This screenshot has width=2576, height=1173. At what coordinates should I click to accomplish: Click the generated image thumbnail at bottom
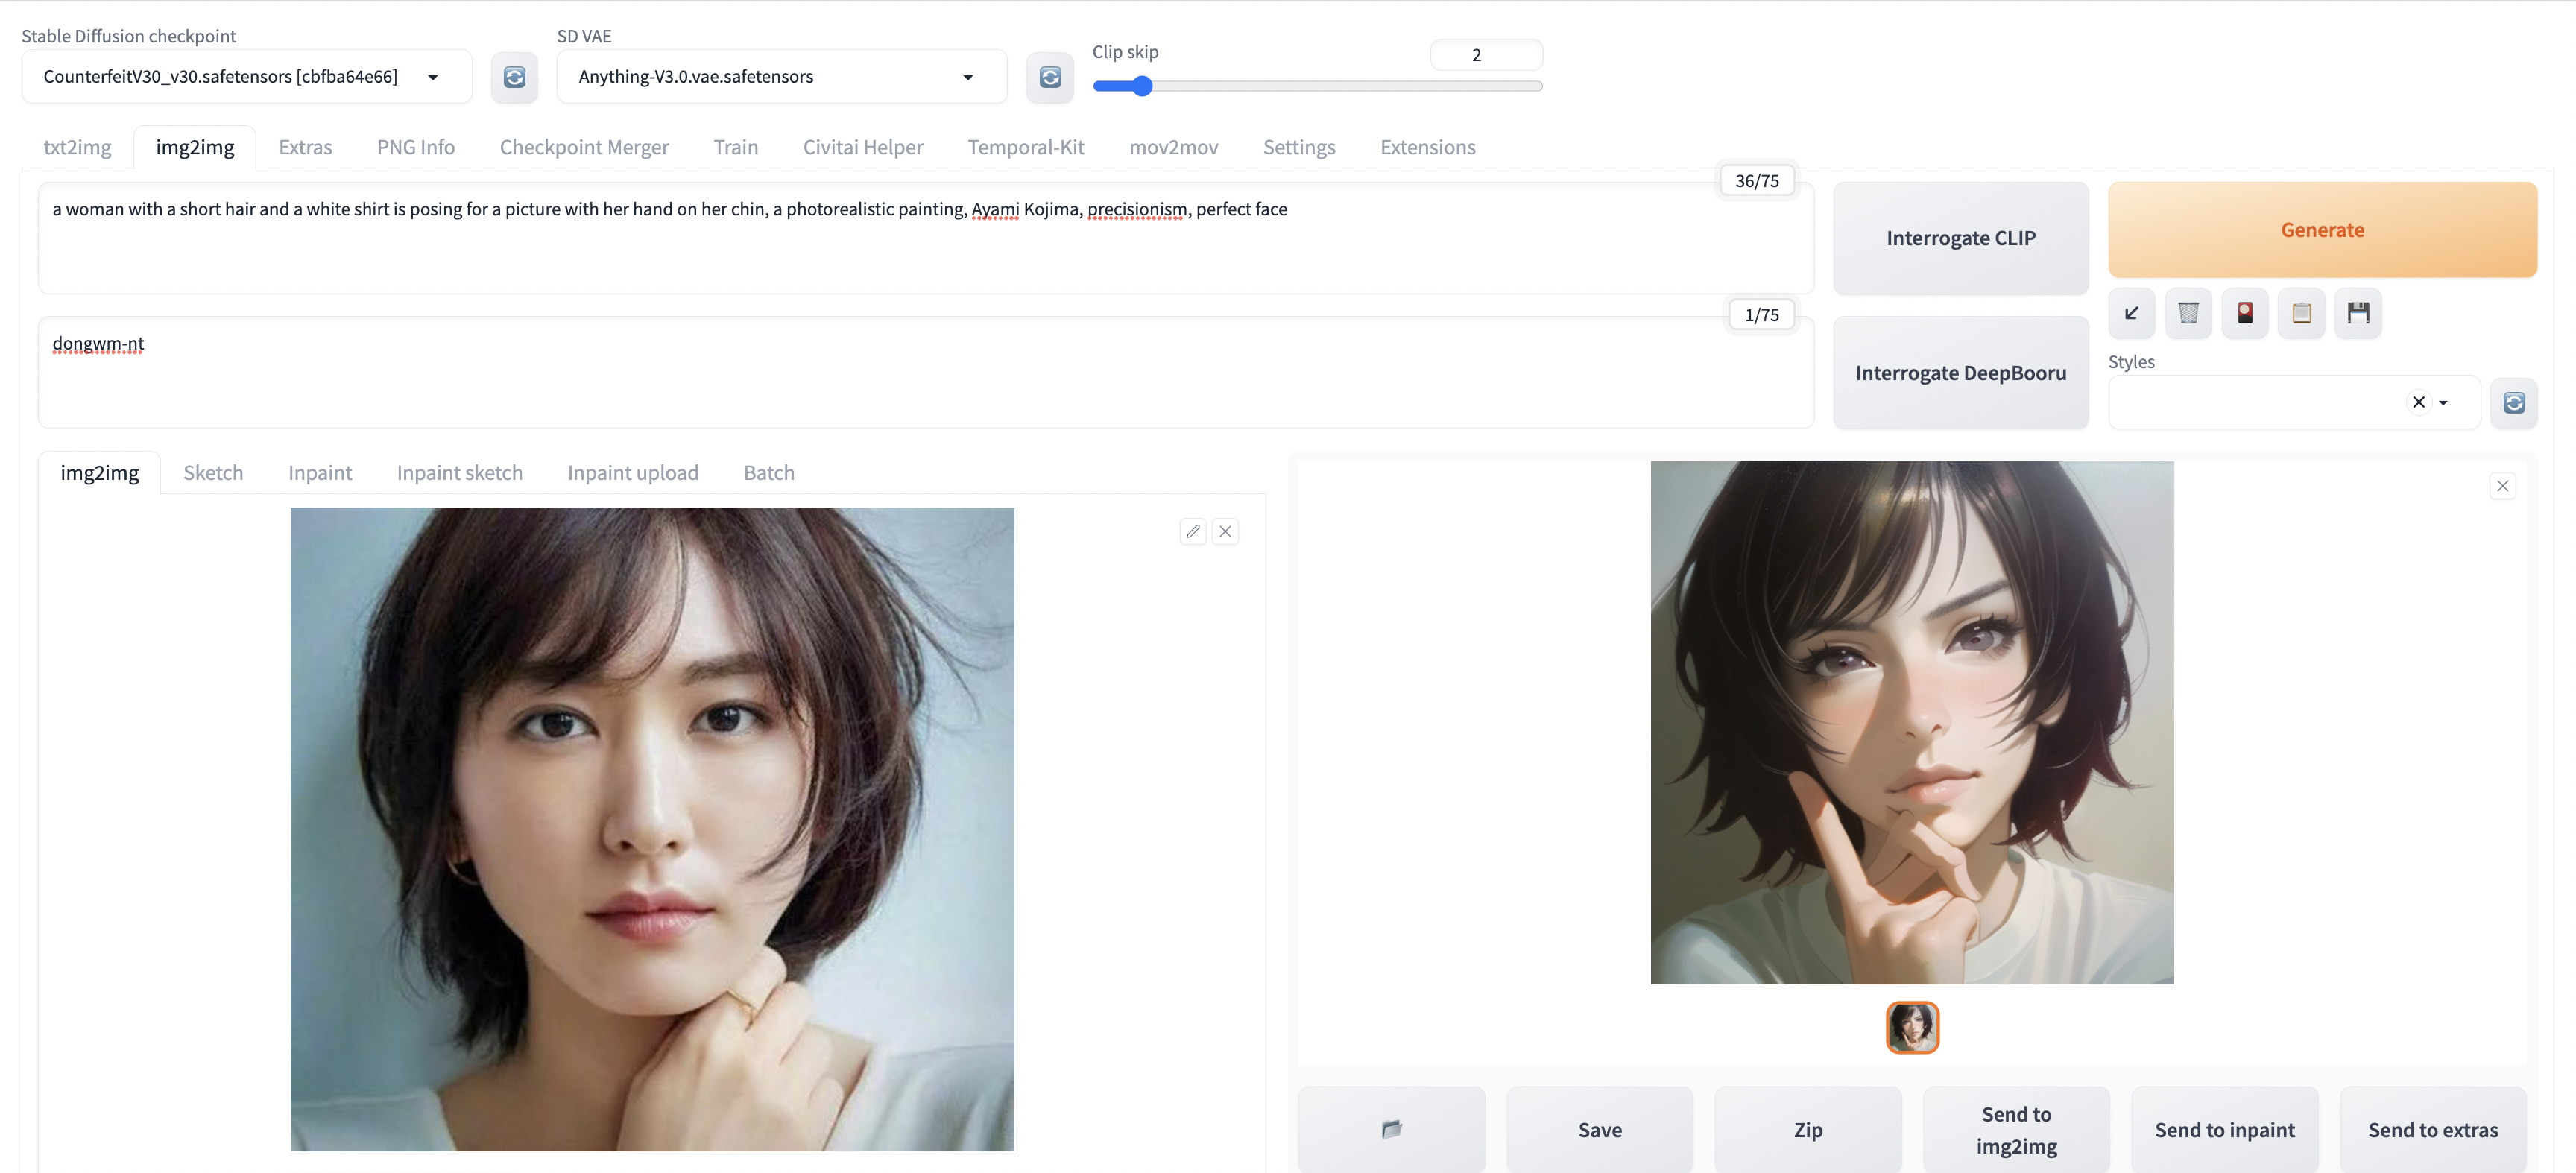(x=1910, y=1025)
